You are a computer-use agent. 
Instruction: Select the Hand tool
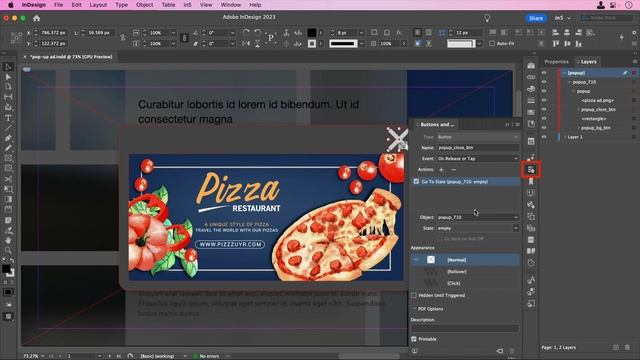click(x=8, y=240)
